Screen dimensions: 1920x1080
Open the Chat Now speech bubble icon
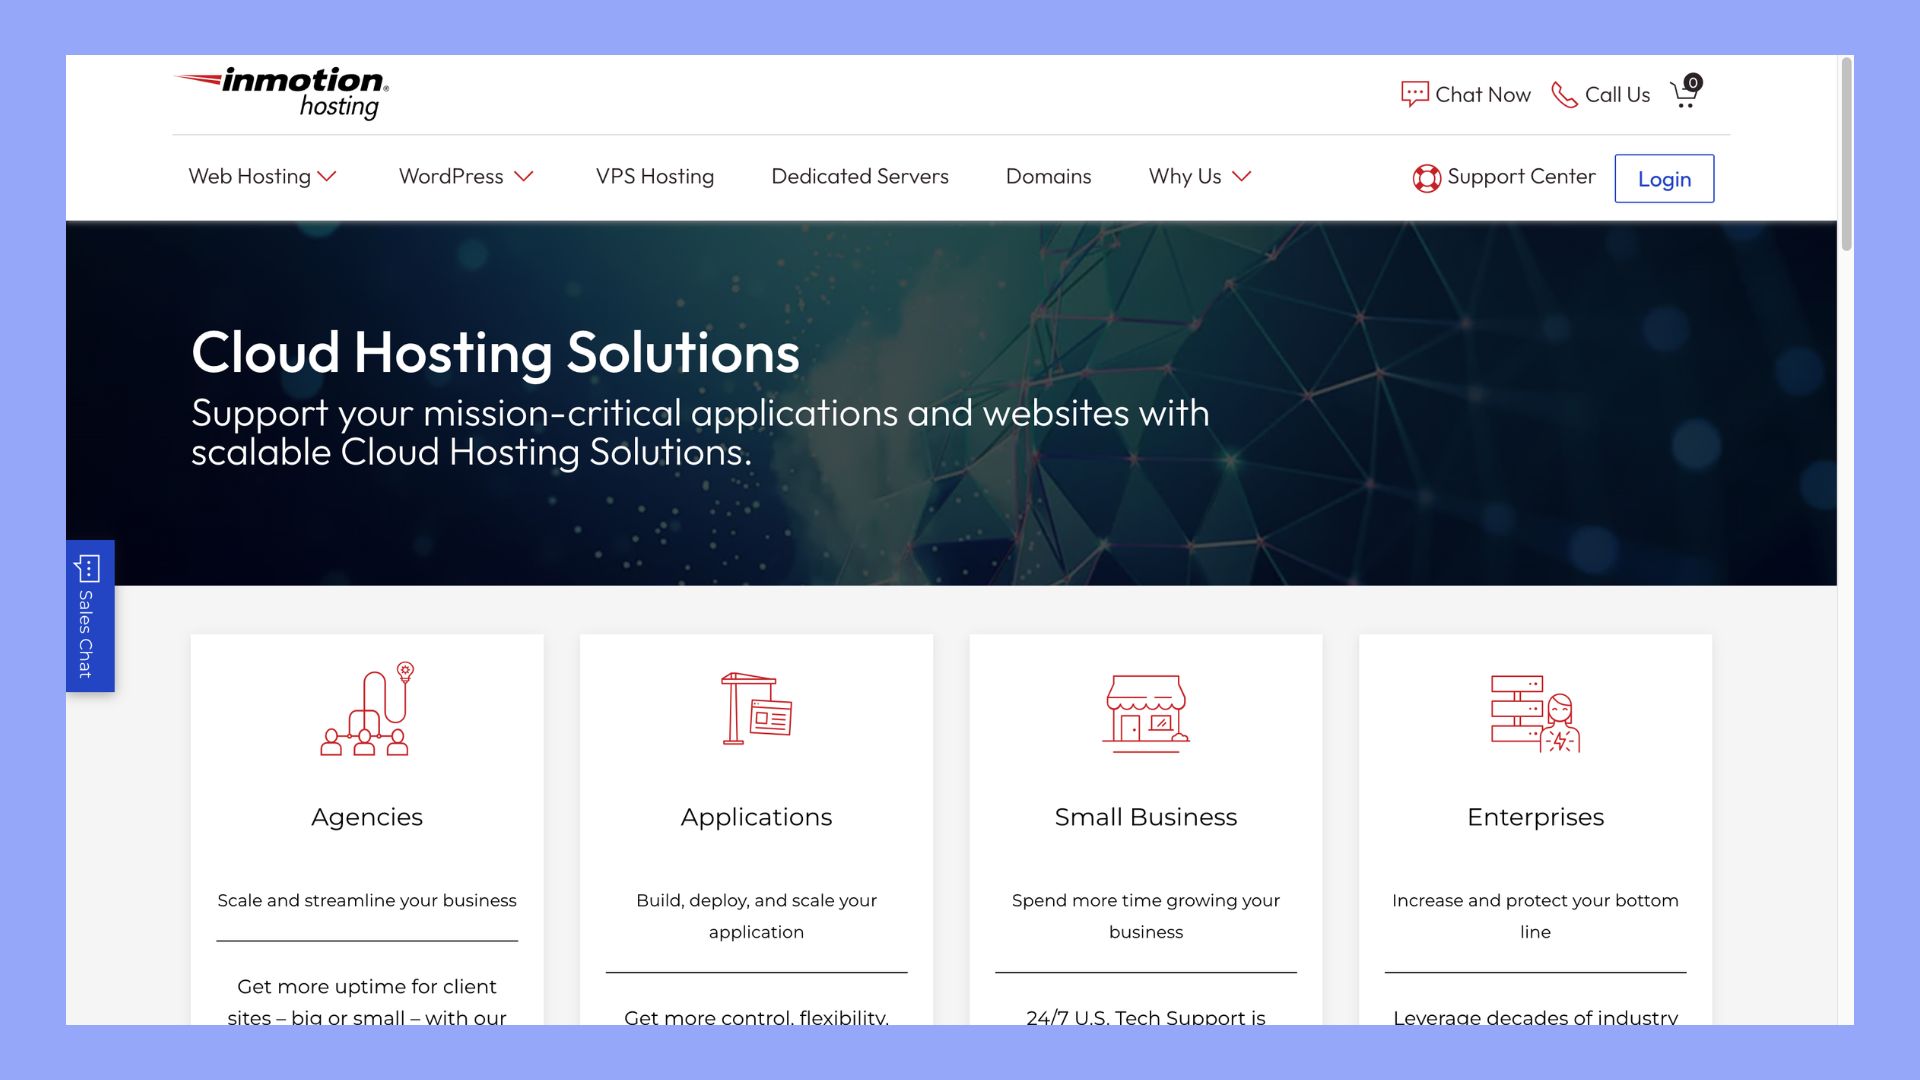(1414, 93)
